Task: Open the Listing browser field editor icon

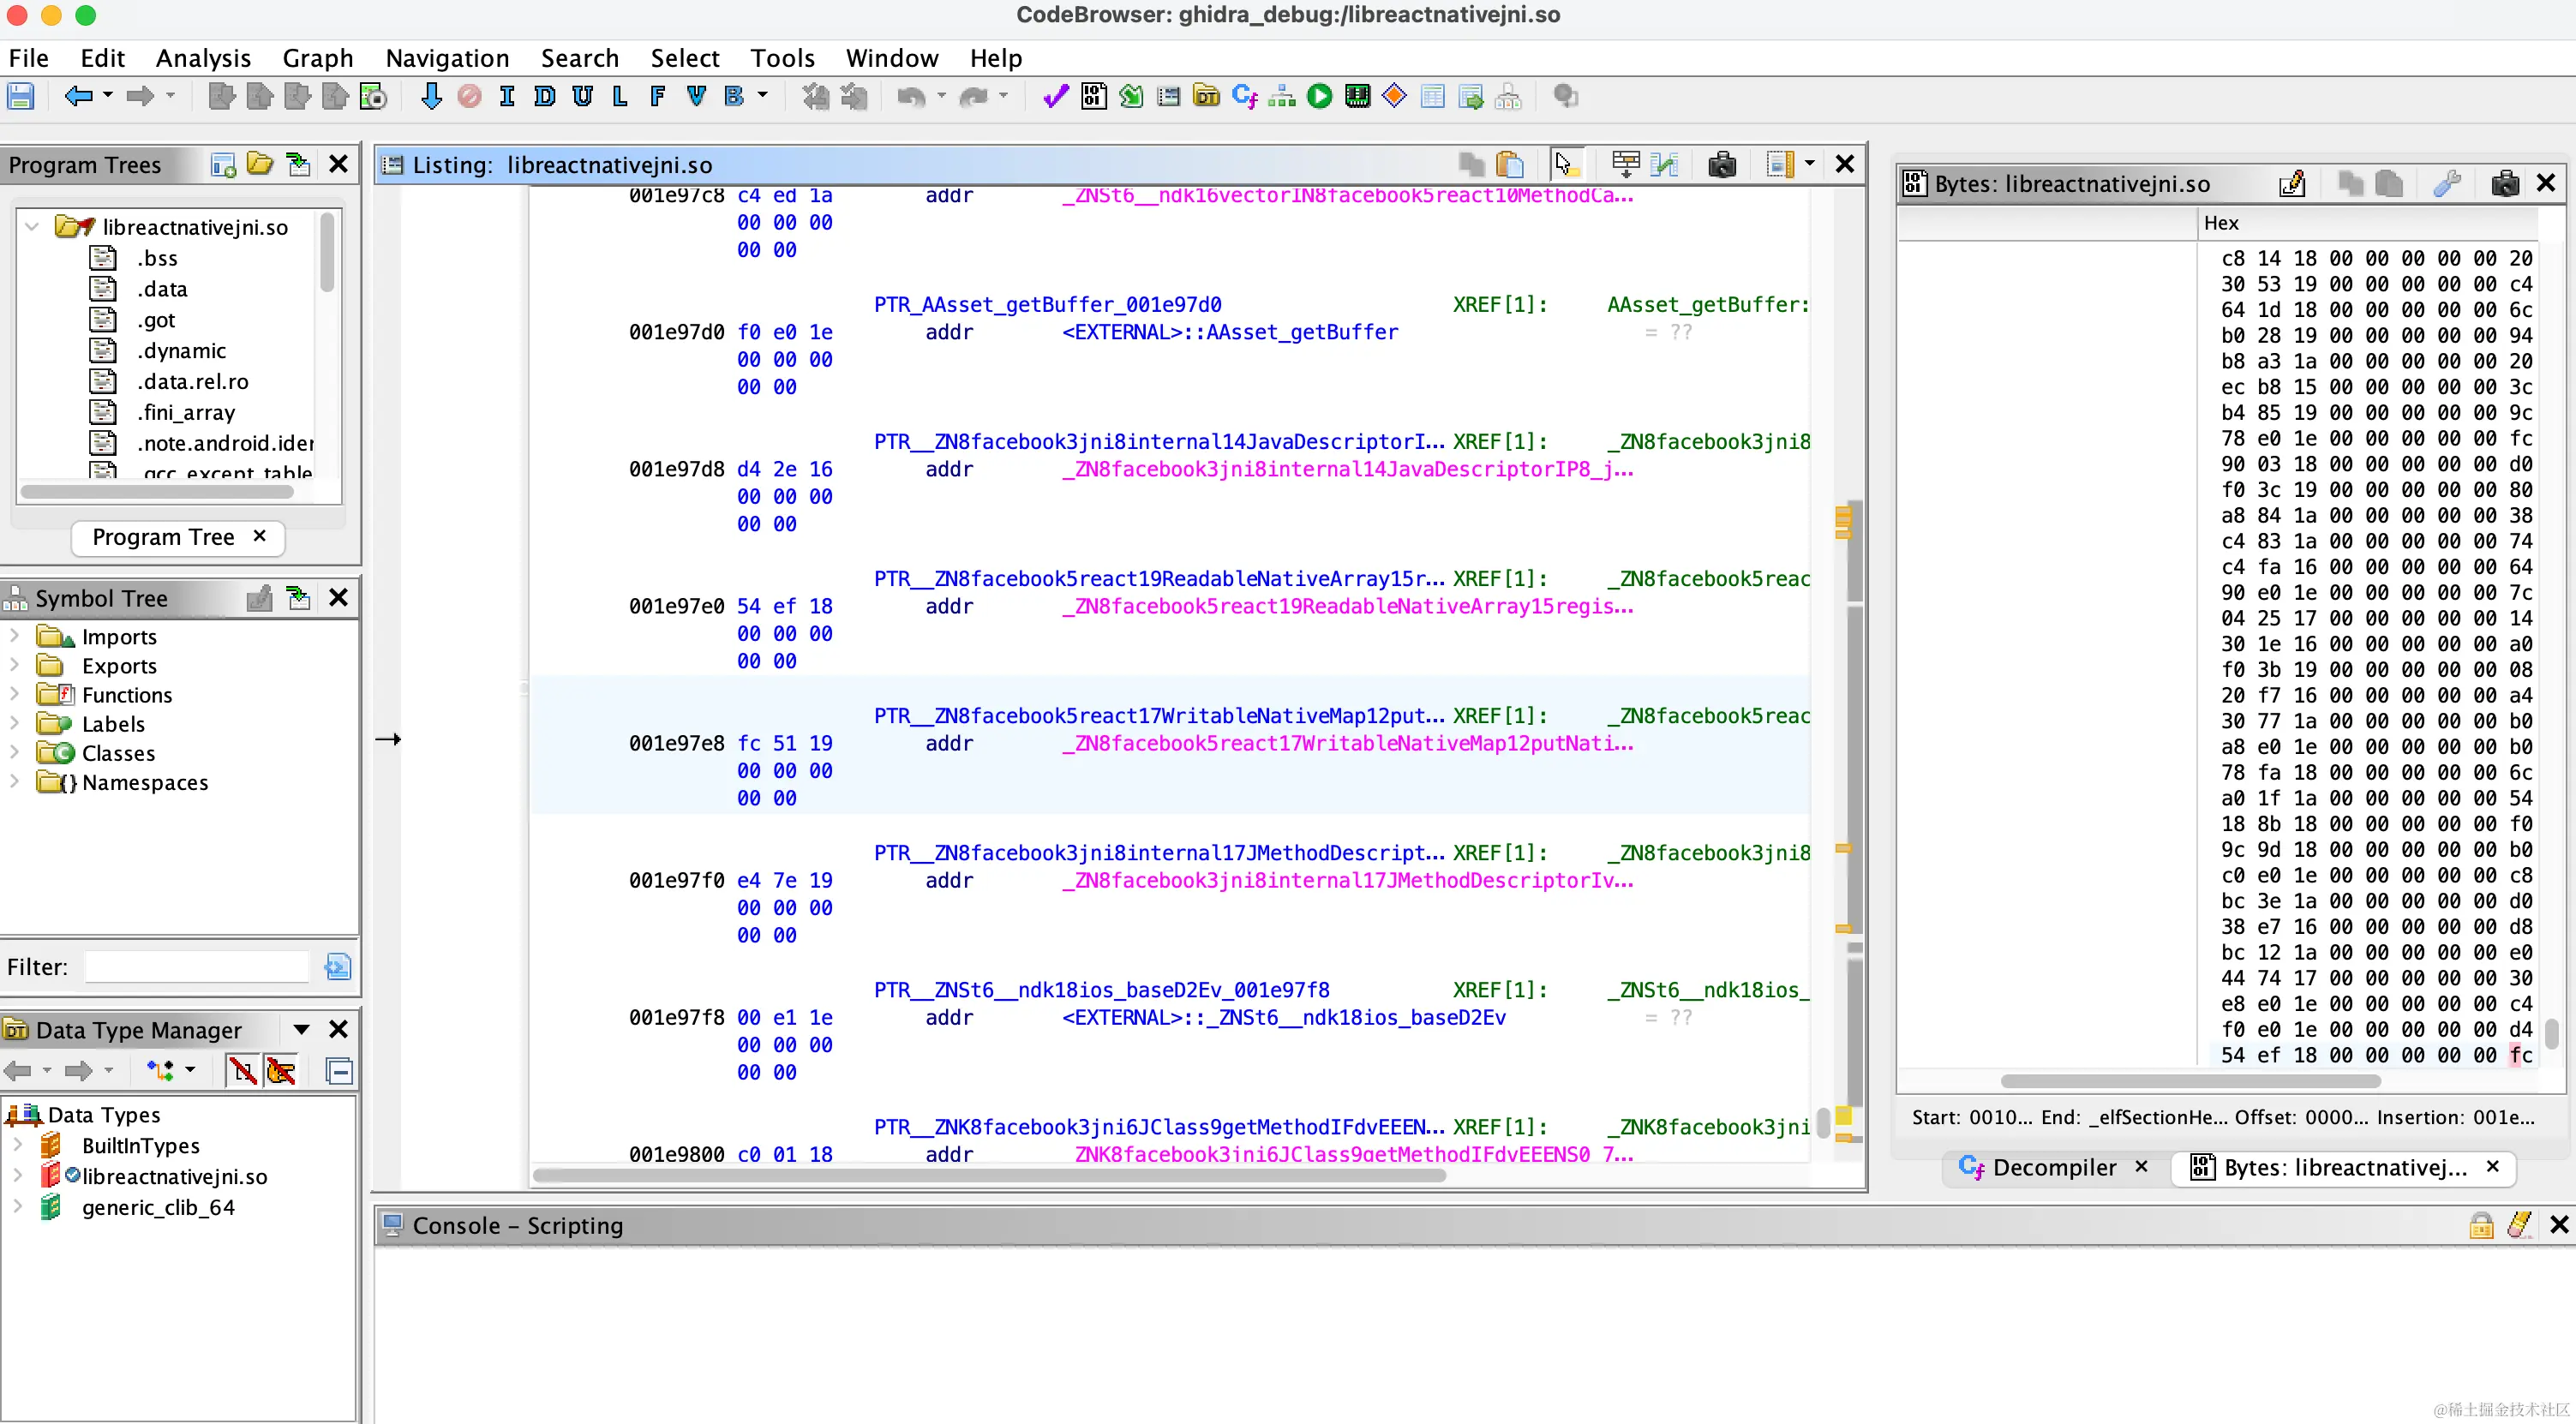Action: click(x=1626, y=165)
